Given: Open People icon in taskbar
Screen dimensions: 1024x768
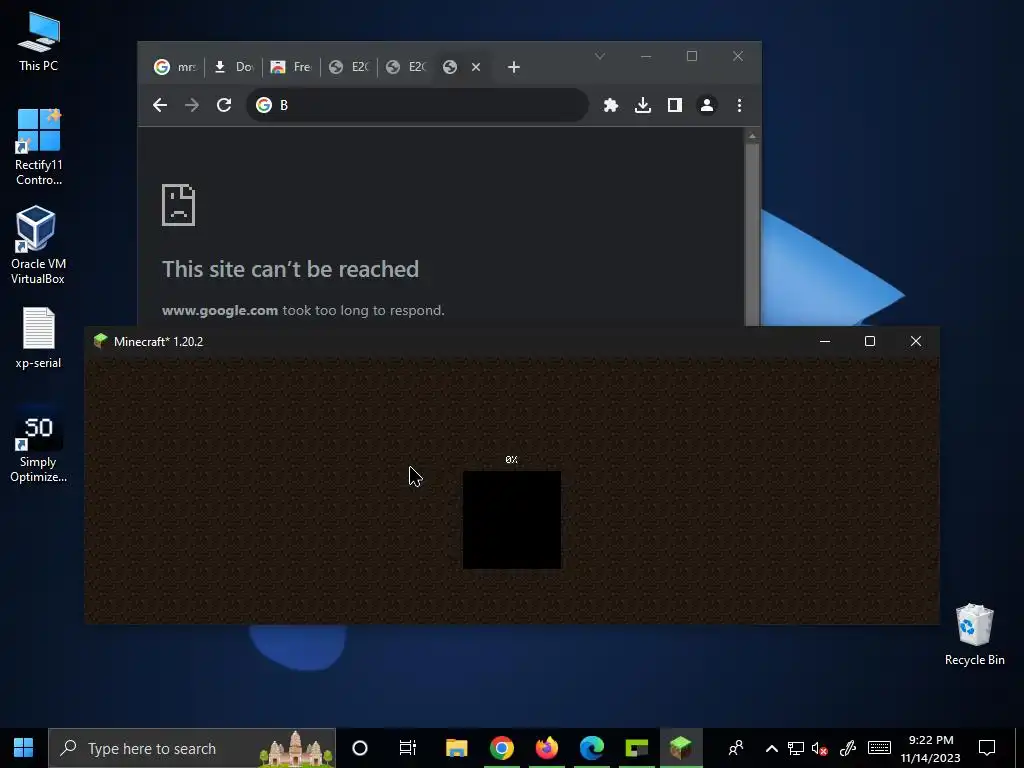Looking at the screenshot, I should tap(736, 748).
